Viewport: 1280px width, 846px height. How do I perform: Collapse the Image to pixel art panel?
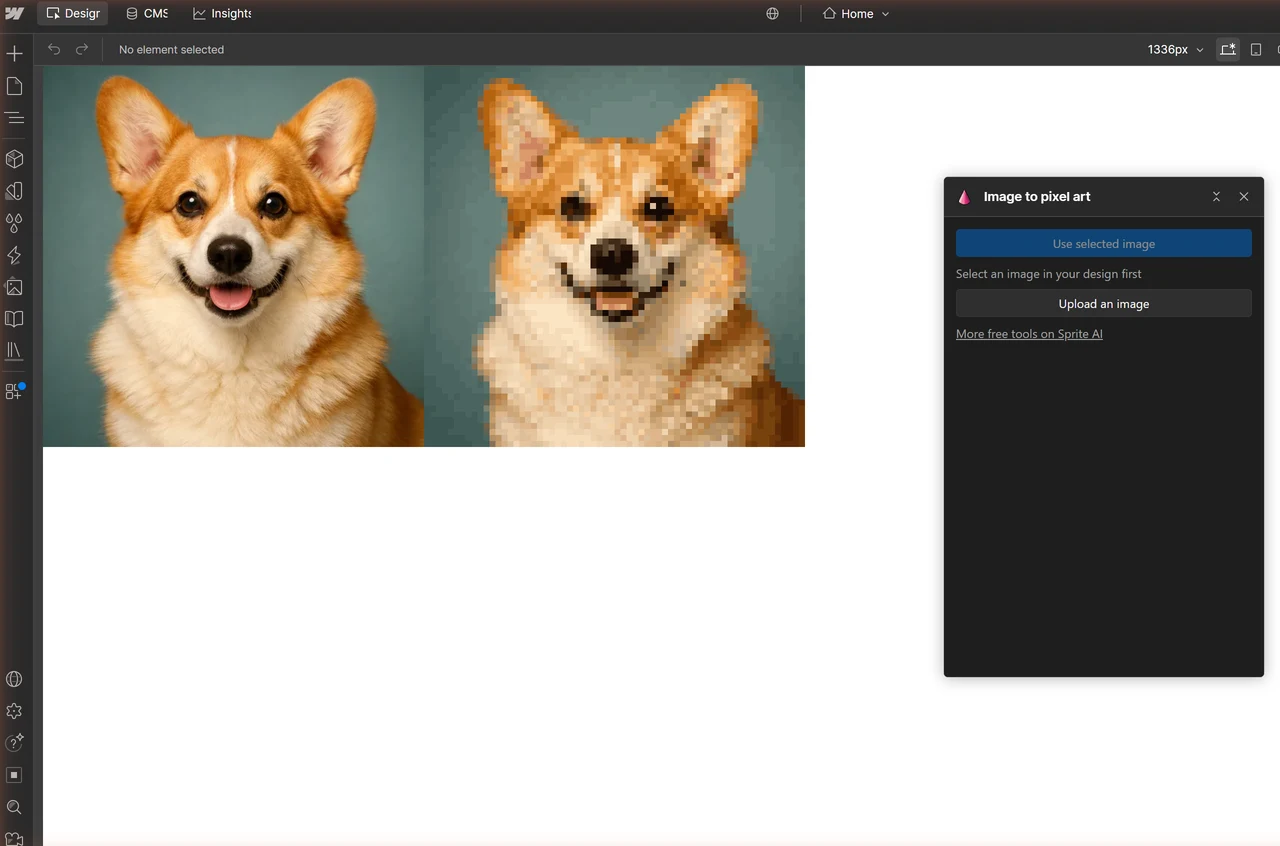[x=1216, y=197]
